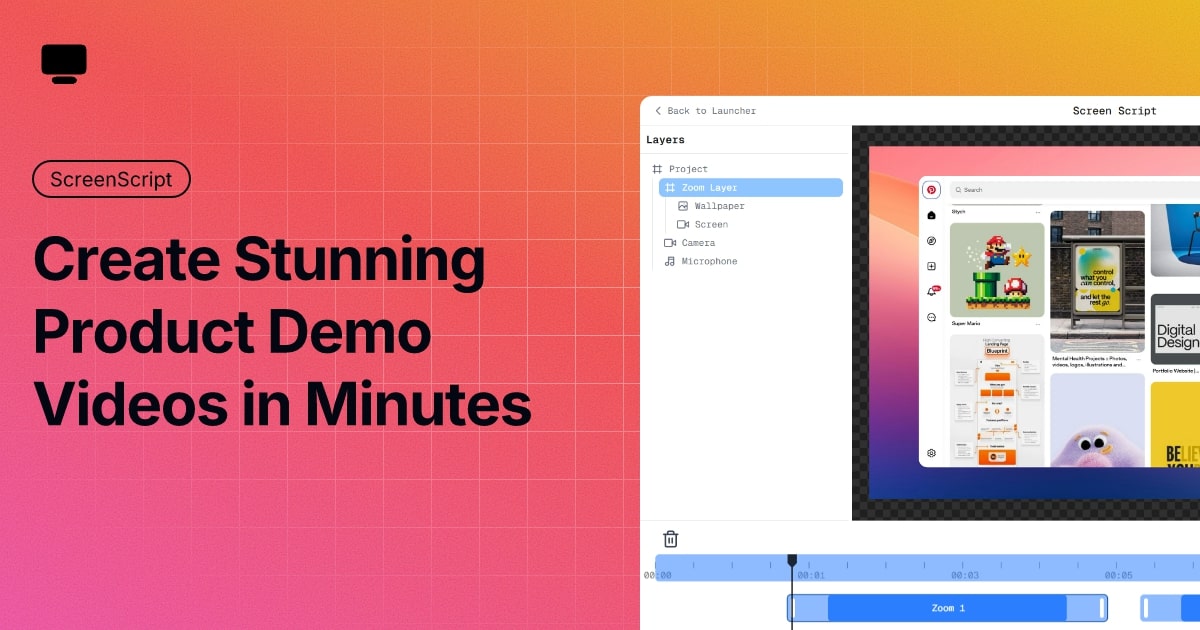Click the home icon in Pinterest sidebar
Image resolution: width=1200 pixels, height=630 pixels.
pos(931,215)
